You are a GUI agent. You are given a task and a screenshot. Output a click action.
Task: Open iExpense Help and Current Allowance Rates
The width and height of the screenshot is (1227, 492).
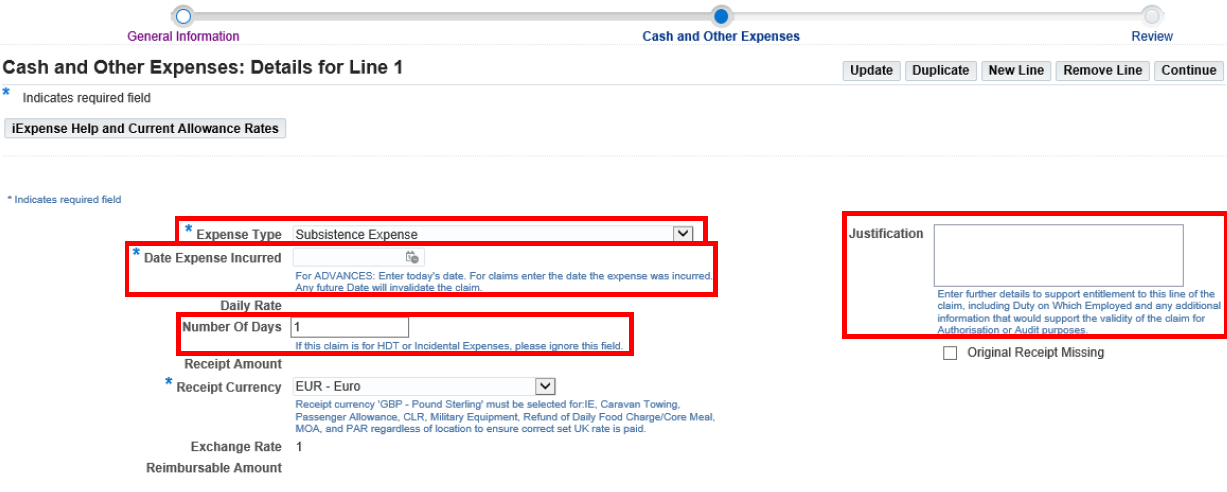coord(146,129)
